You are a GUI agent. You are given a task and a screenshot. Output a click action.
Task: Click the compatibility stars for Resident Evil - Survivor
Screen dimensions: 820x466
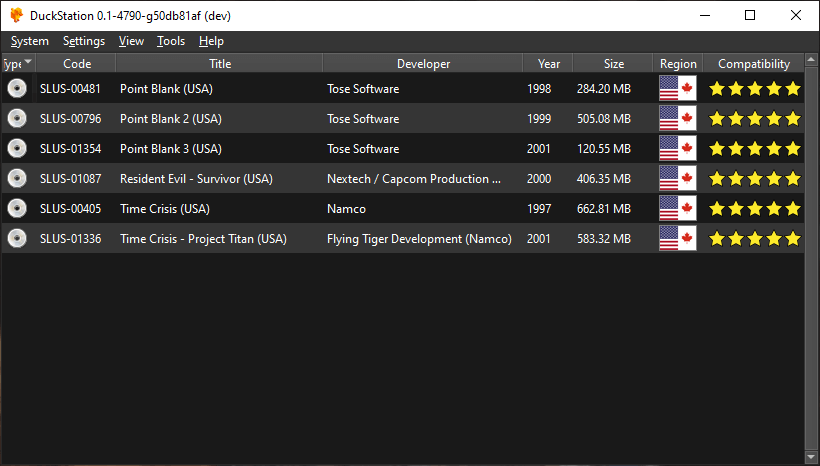point(755,178)
